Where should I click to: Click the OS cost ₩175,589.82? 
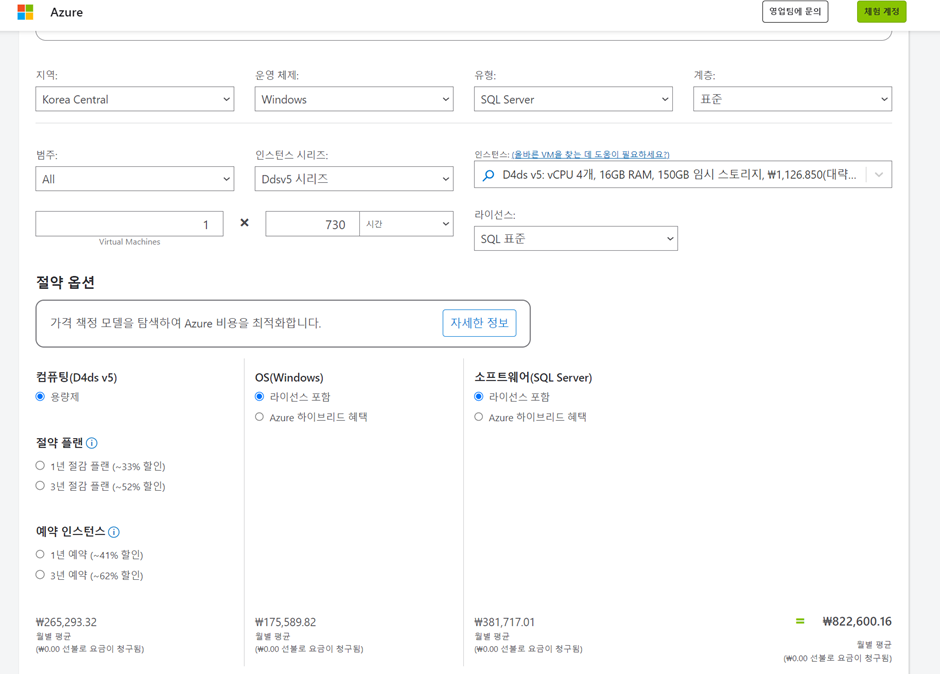[x=285, y=622]
